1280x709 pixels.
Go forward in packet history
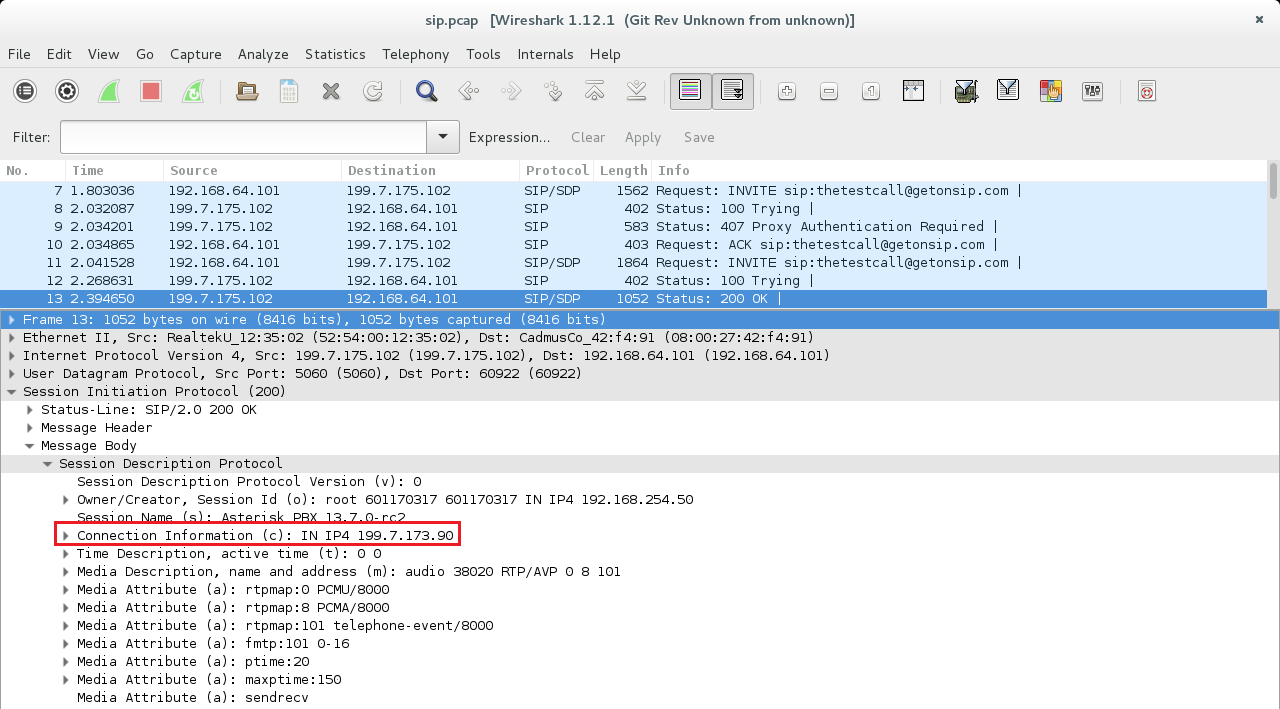(x=511, y=91)
